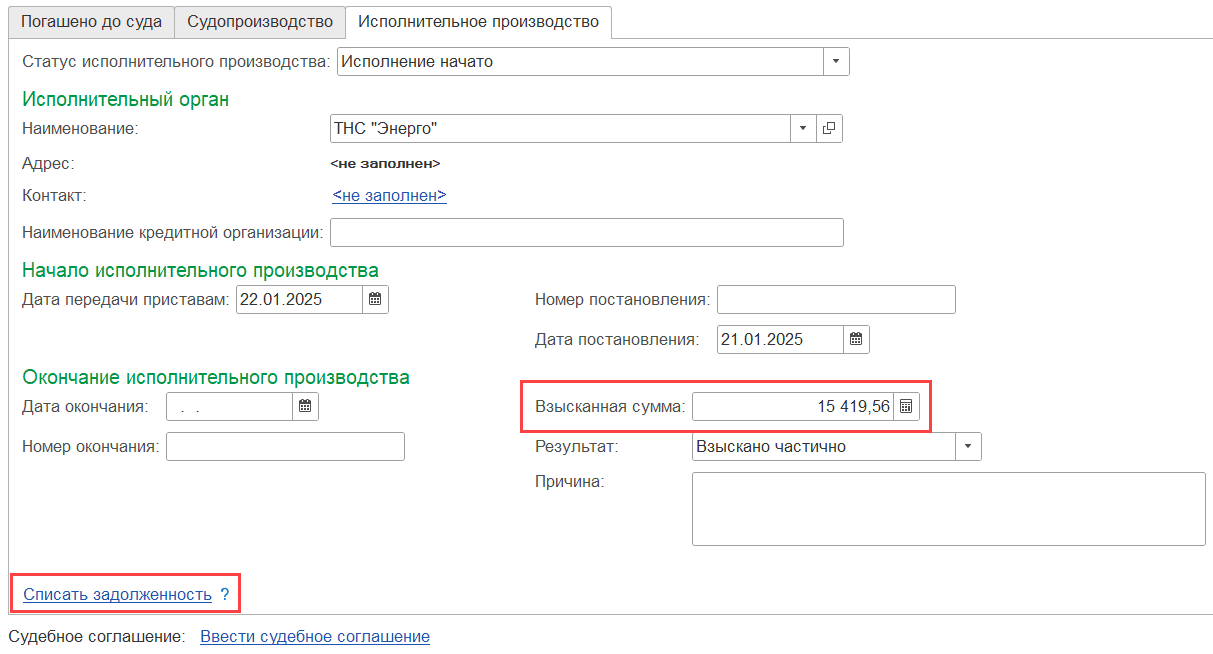Viewport: 1213px width, 654px height.
Task: Click the Контакт <не заполнен> link
Action: coord(389,196)
